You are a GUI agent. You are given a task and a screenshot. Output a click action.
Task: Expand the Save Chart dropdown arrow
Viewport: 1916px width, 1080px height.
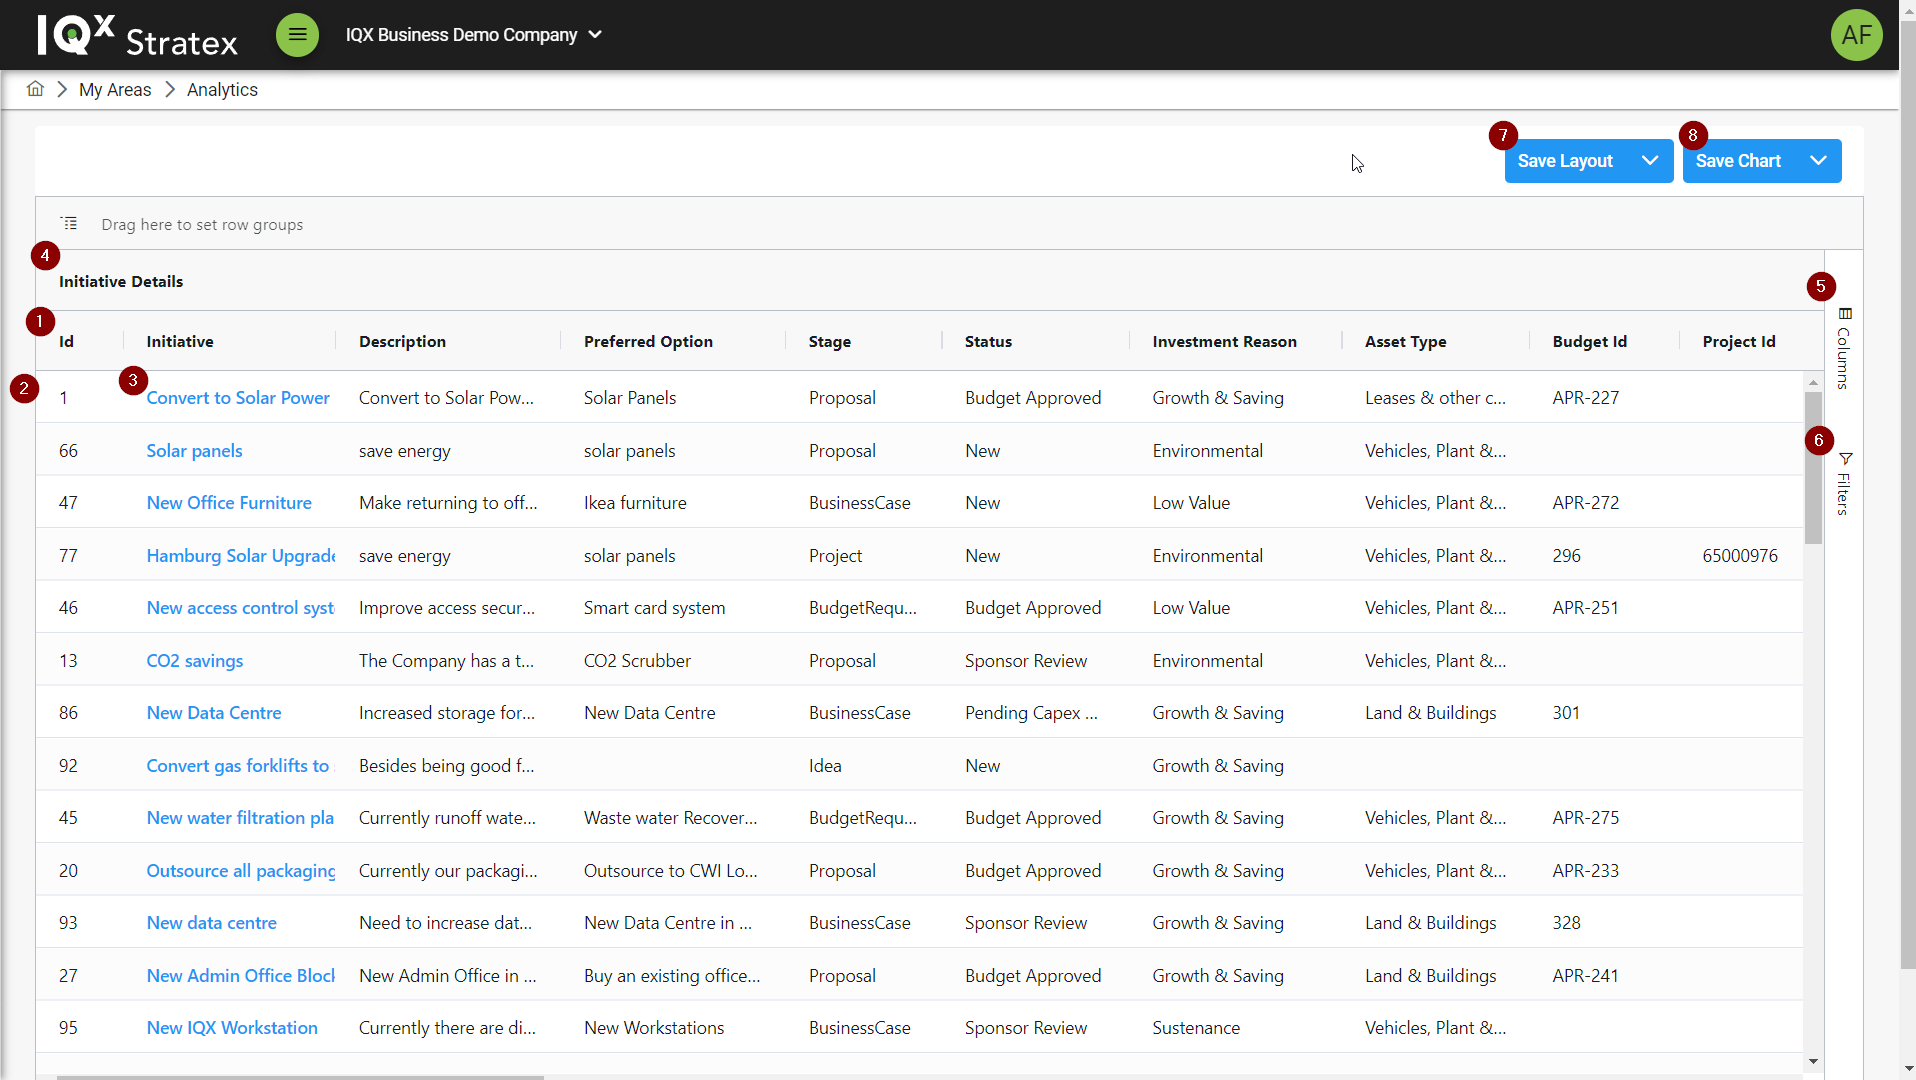pos(1818,161)
